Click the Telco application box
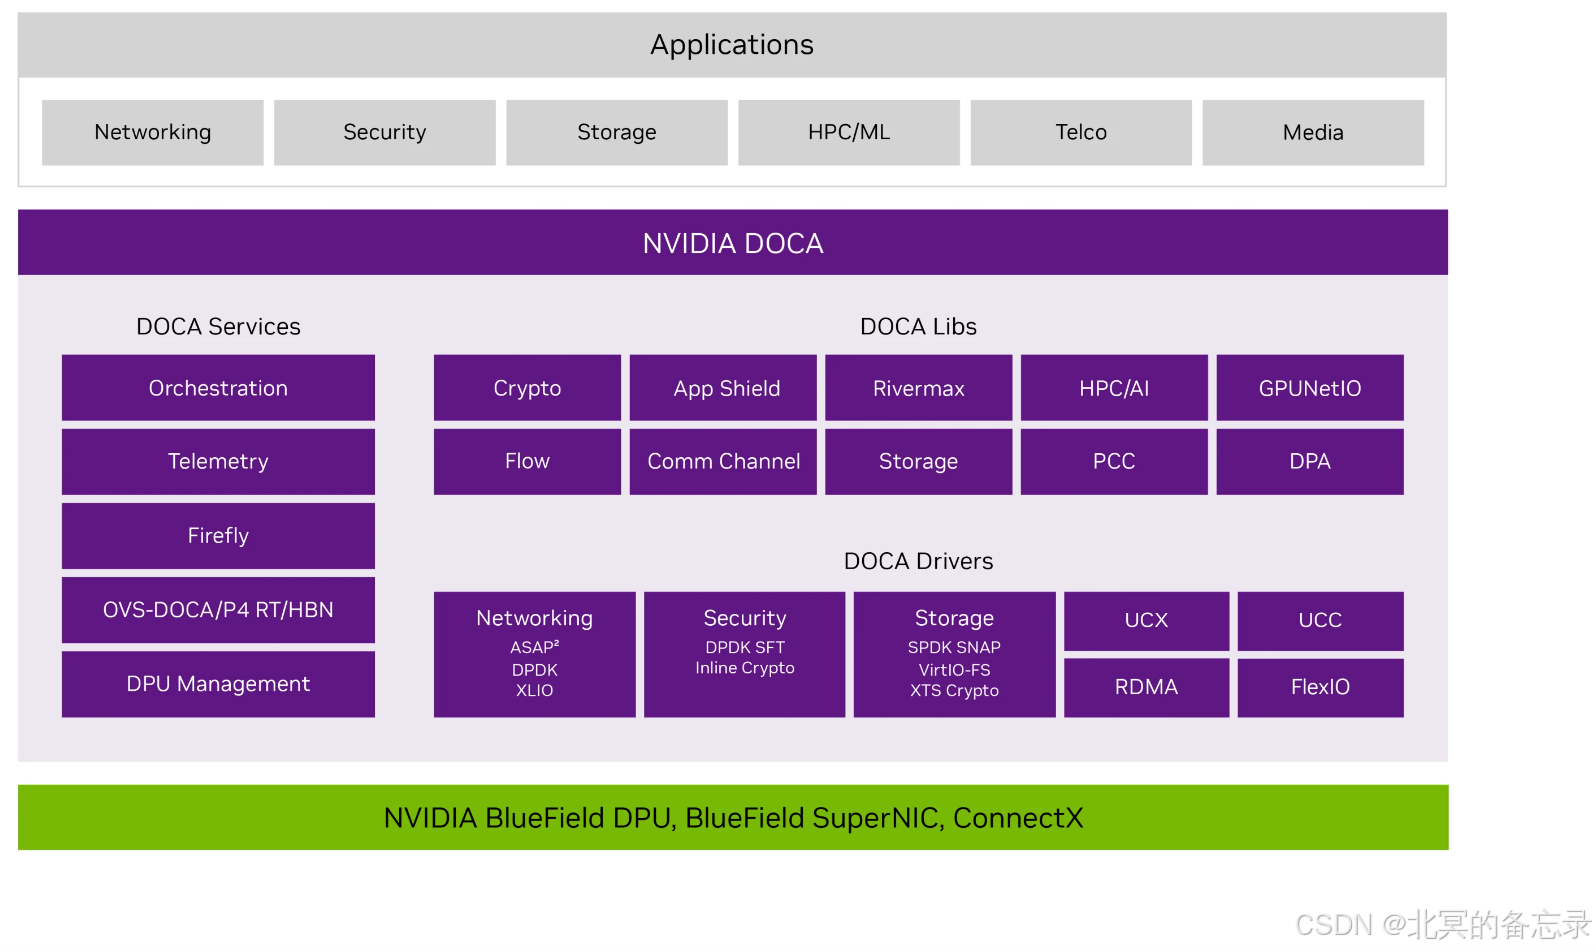The height and width of the screenshot is (952, 1596). (1081, 132)
